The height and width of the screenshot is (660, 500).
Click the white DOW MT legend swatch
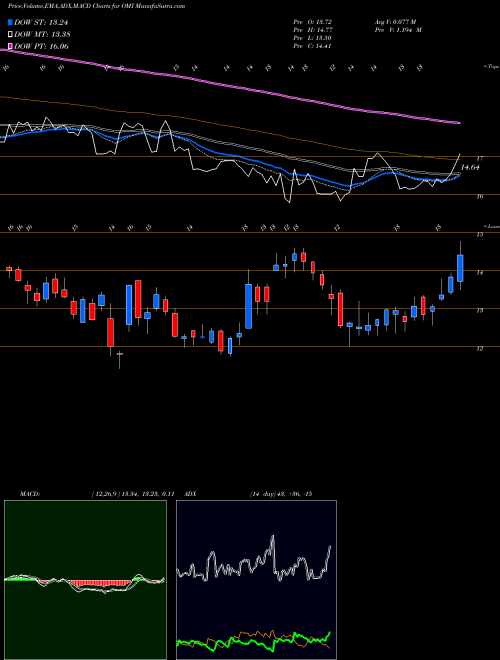coord(11,35)
